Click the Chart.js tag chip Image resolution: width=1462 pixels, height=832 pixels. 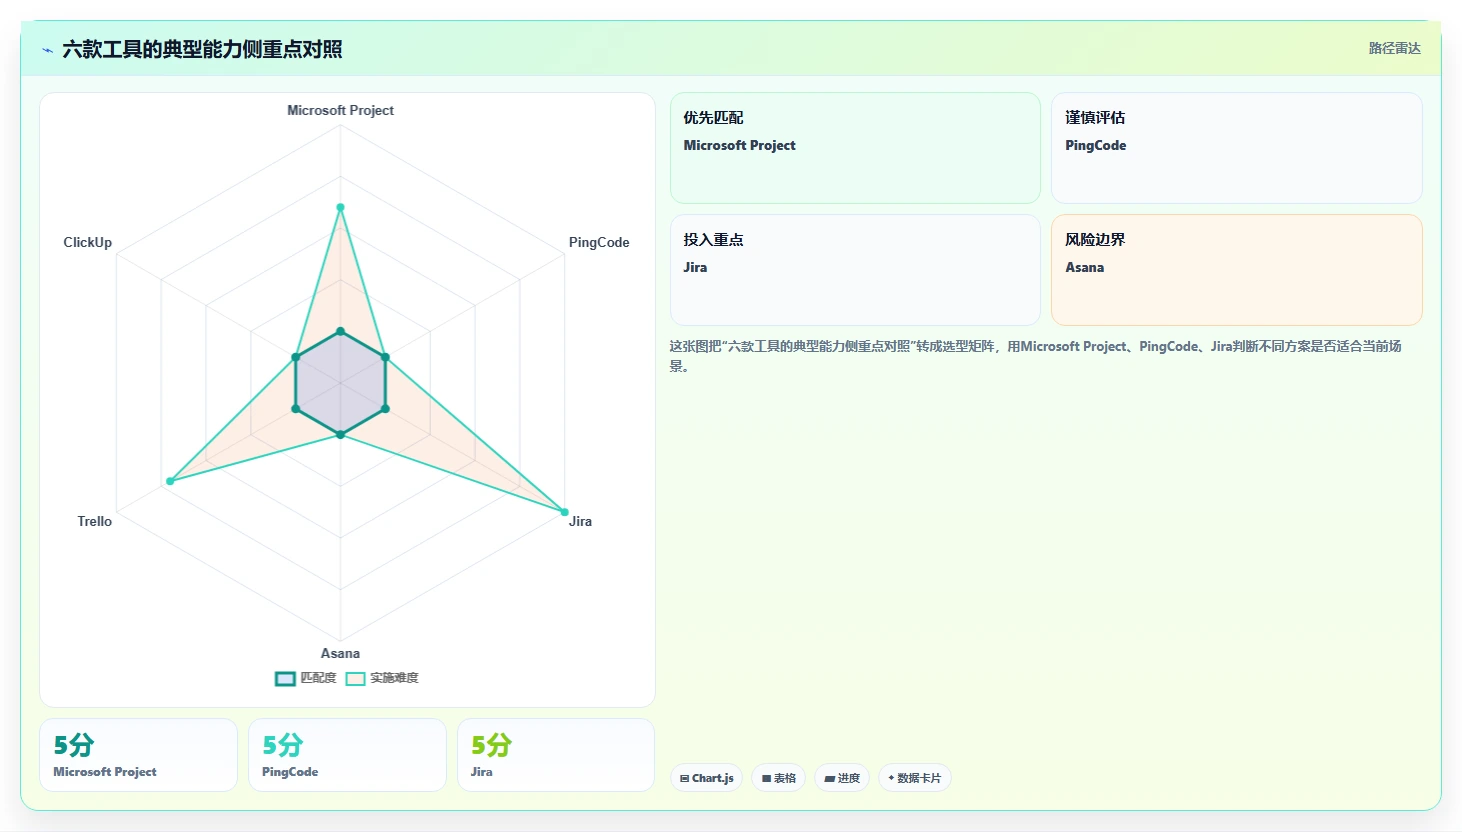pos(706,778)
